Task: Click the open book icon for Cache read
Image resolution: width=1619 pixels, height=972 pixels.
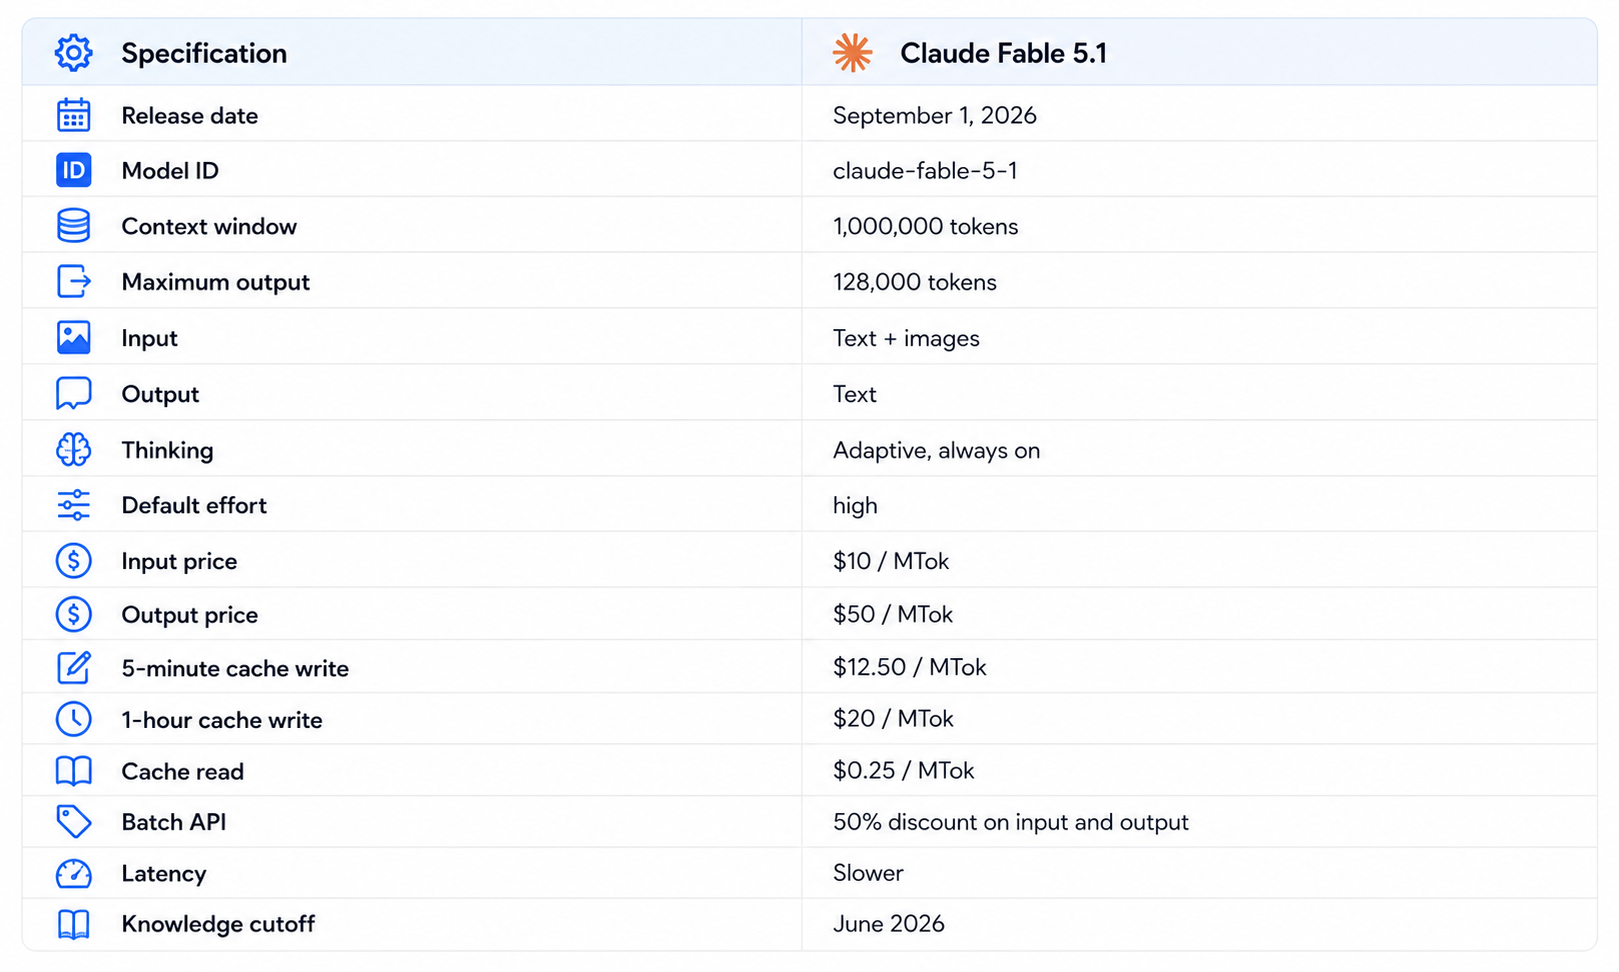Action: 73,771
